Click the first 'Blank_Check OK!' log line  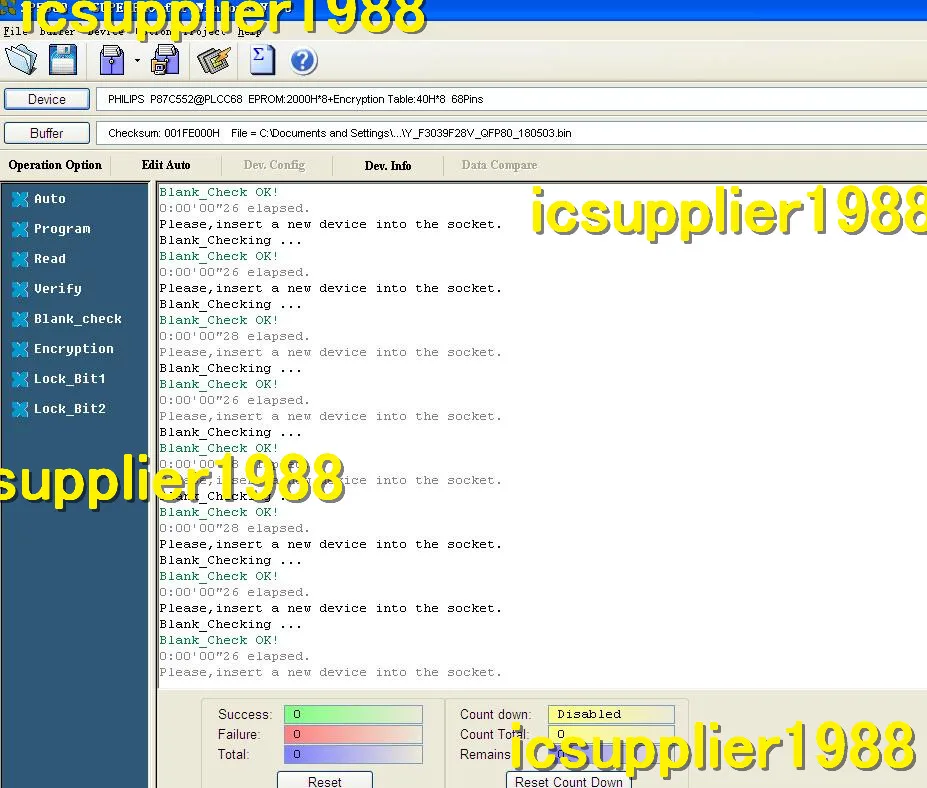(x=219, y=192)
